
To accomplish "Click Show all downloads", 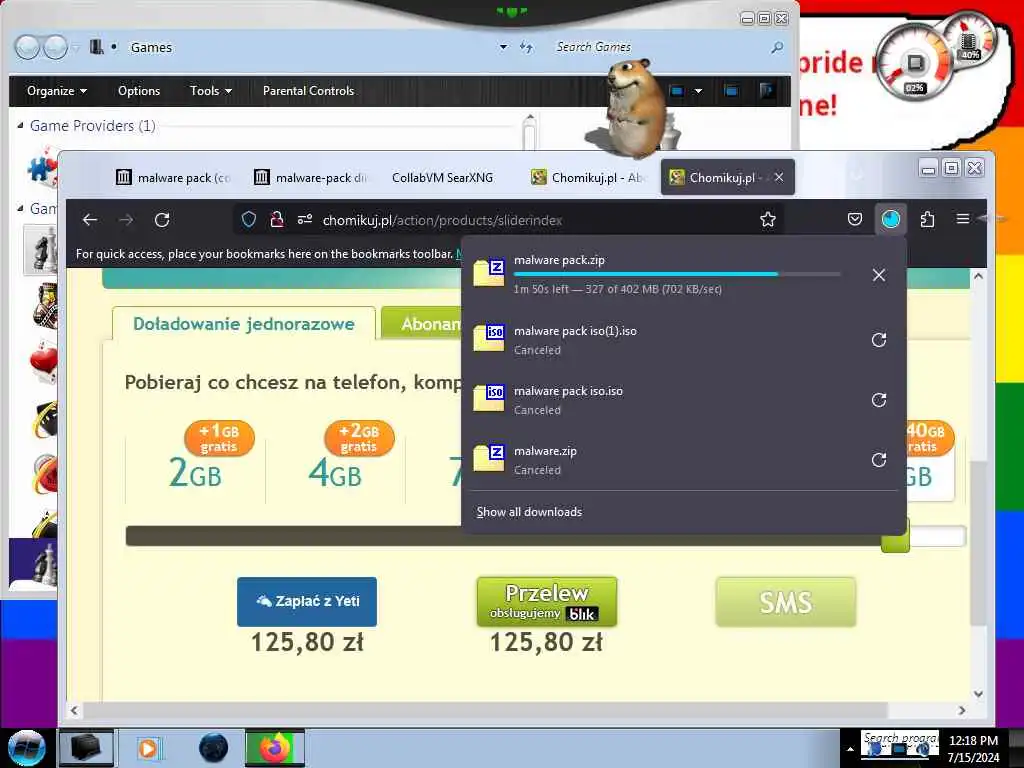I will (529, 512).
